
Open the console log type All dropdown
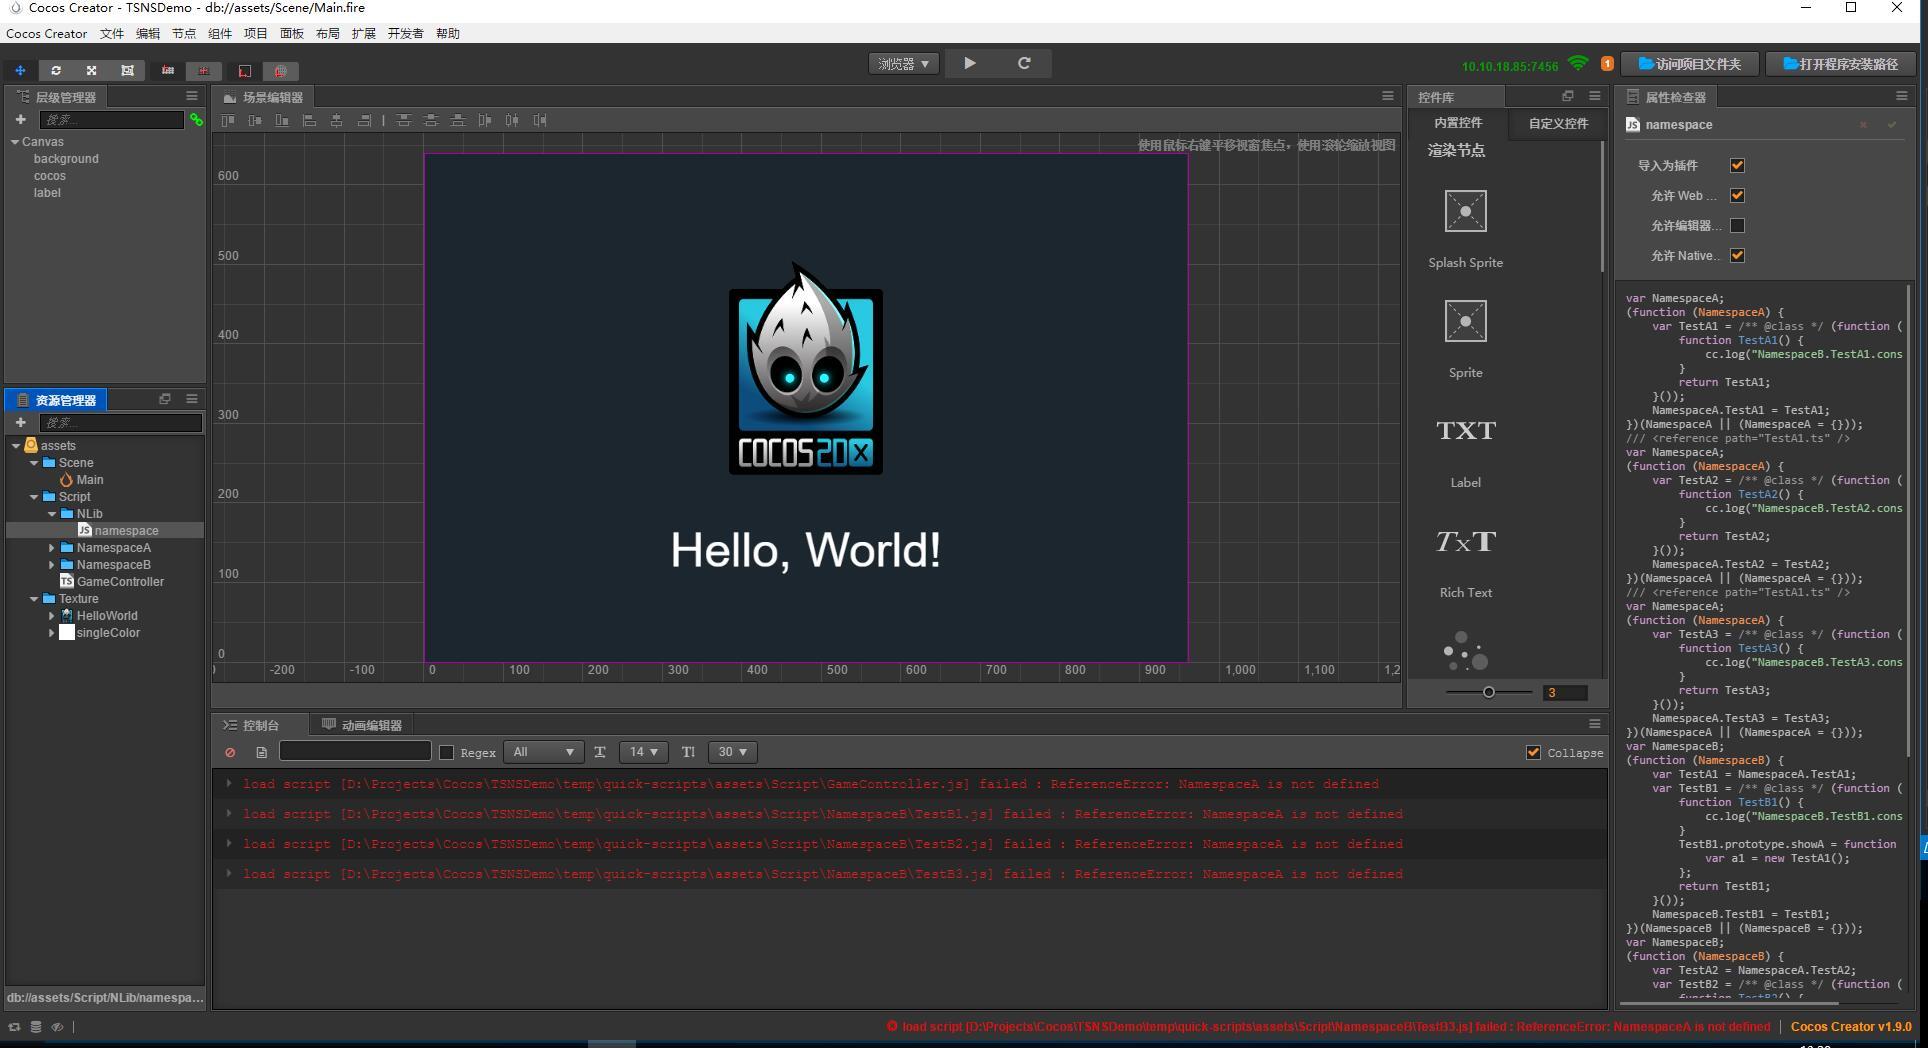pos(543,752)
